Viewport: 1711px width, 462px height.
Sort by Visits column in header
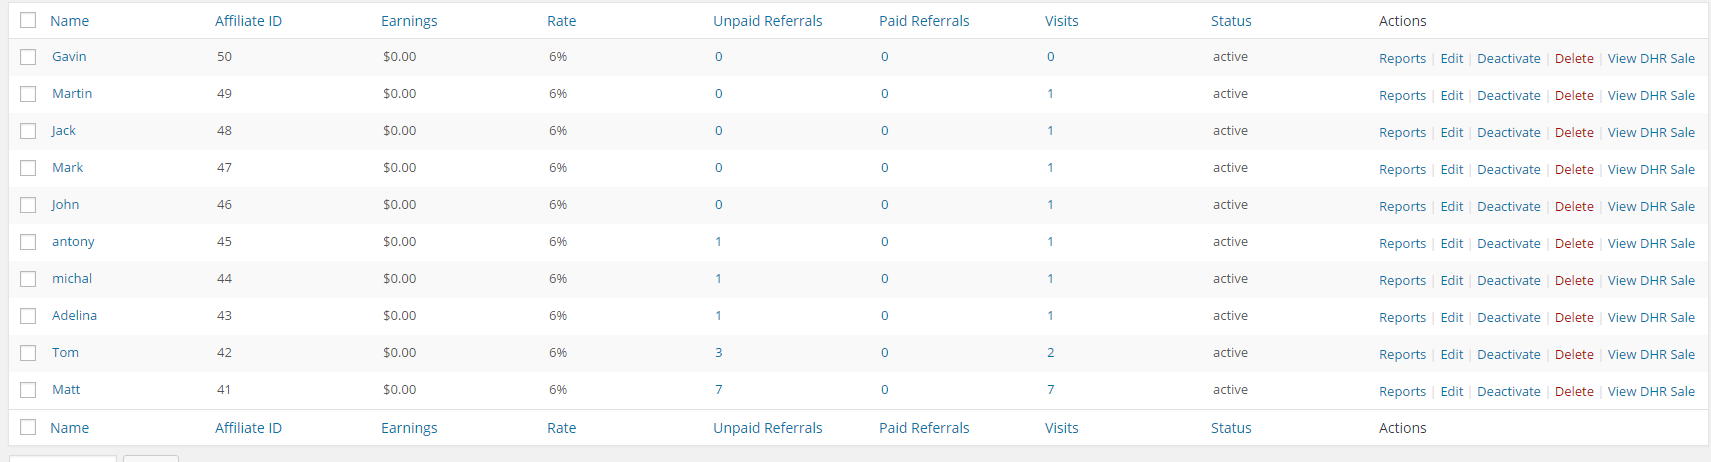[x=1061, y=21]
